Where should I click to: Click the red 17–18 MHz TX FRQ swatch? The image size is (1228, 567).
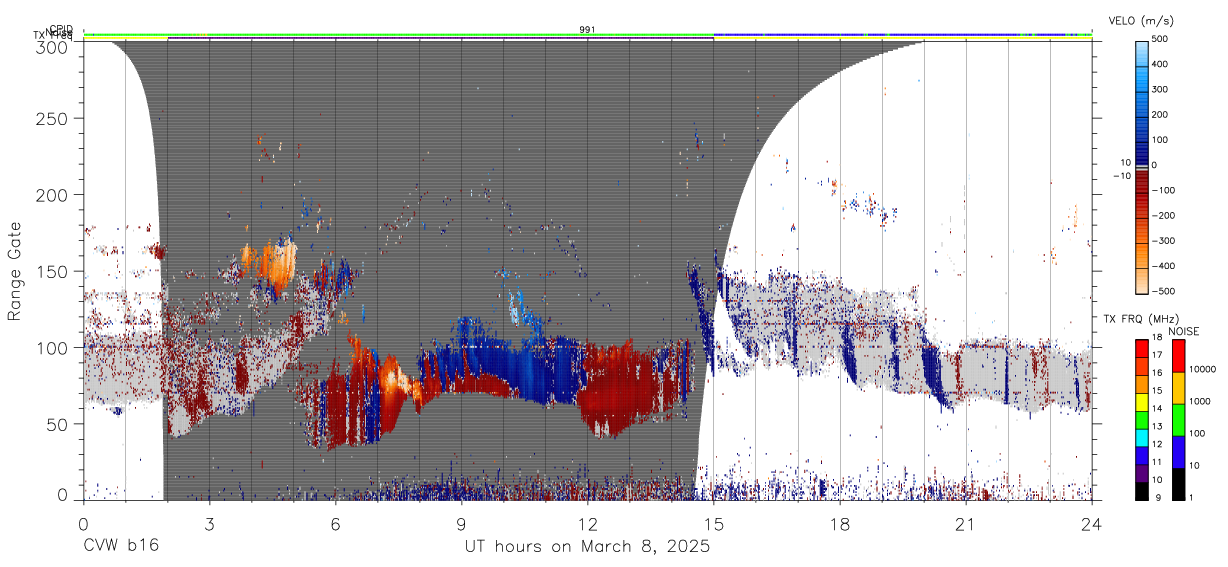1142,349
